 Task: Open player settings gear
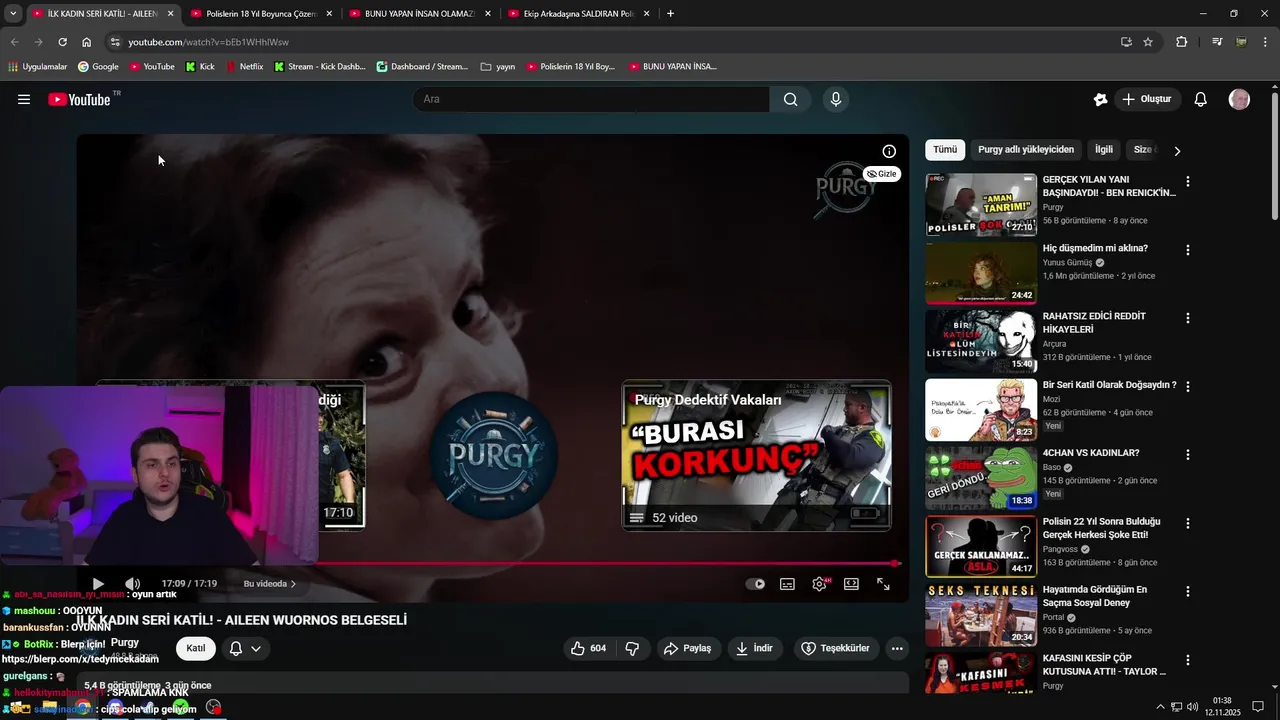tap(819, 584)
